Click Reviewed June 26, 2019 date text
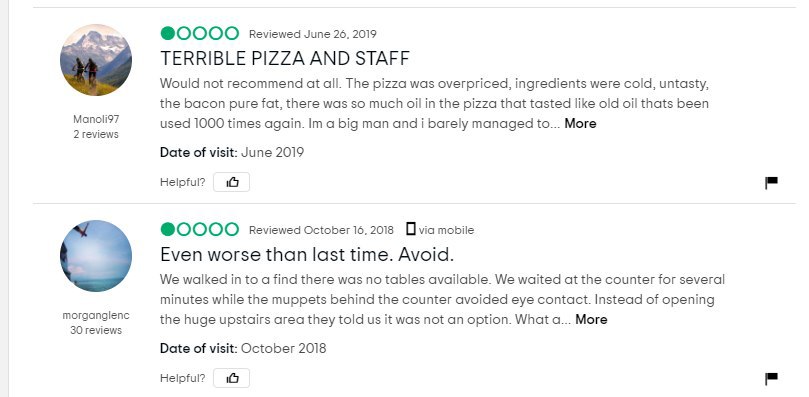Image resolution: width=809 pixels, height=397 pixels. [x=313, y=34]
